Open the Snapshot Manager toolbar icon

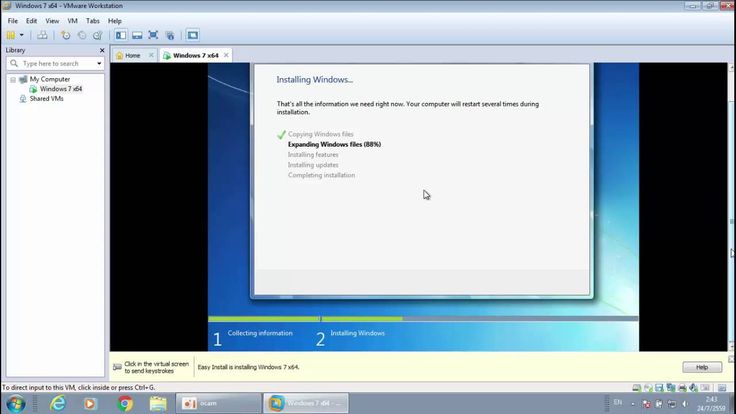point(98,35)
